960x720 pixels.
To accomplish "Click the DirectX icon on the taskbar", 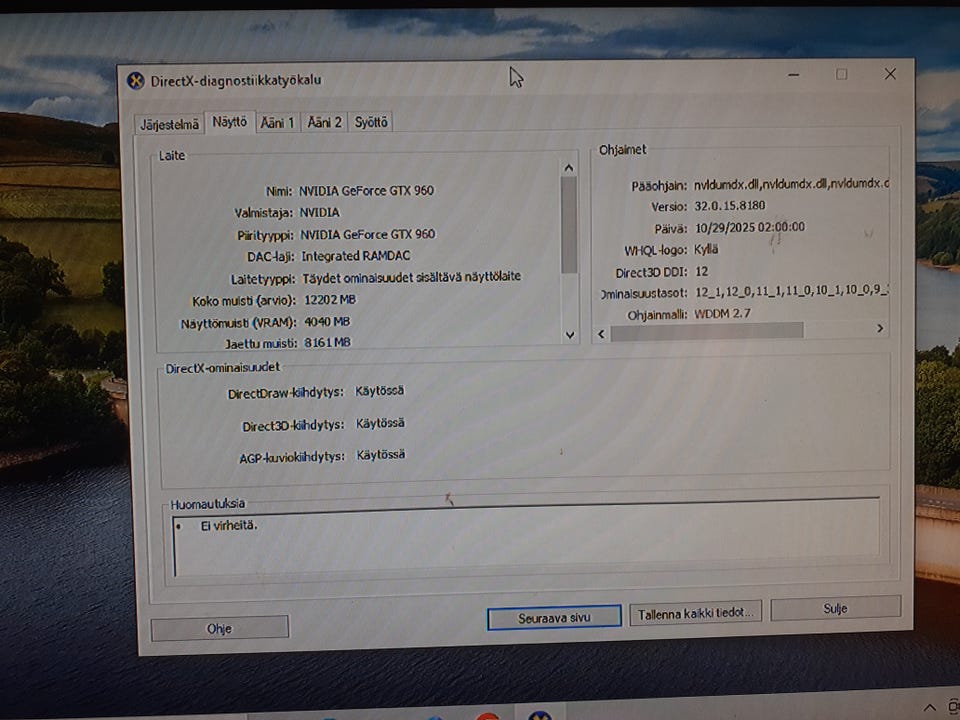I will tap(539, 715).
